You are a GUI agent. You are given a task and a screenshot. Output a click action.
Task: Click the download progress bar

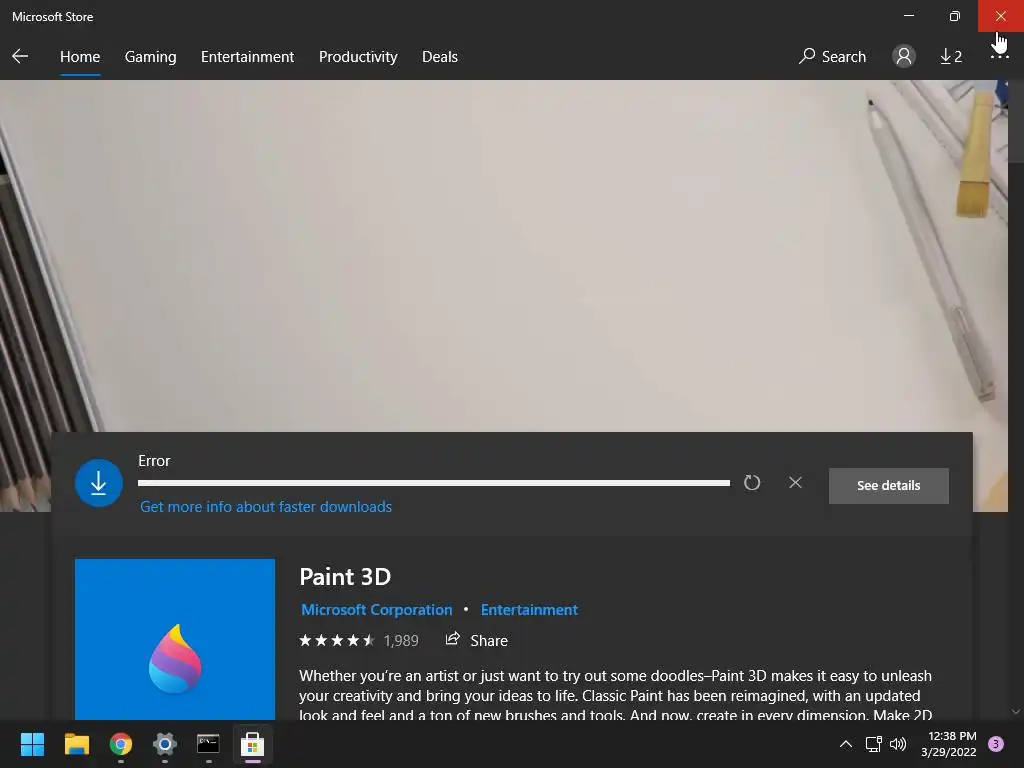pyautogui.click(x=434, y=483)
